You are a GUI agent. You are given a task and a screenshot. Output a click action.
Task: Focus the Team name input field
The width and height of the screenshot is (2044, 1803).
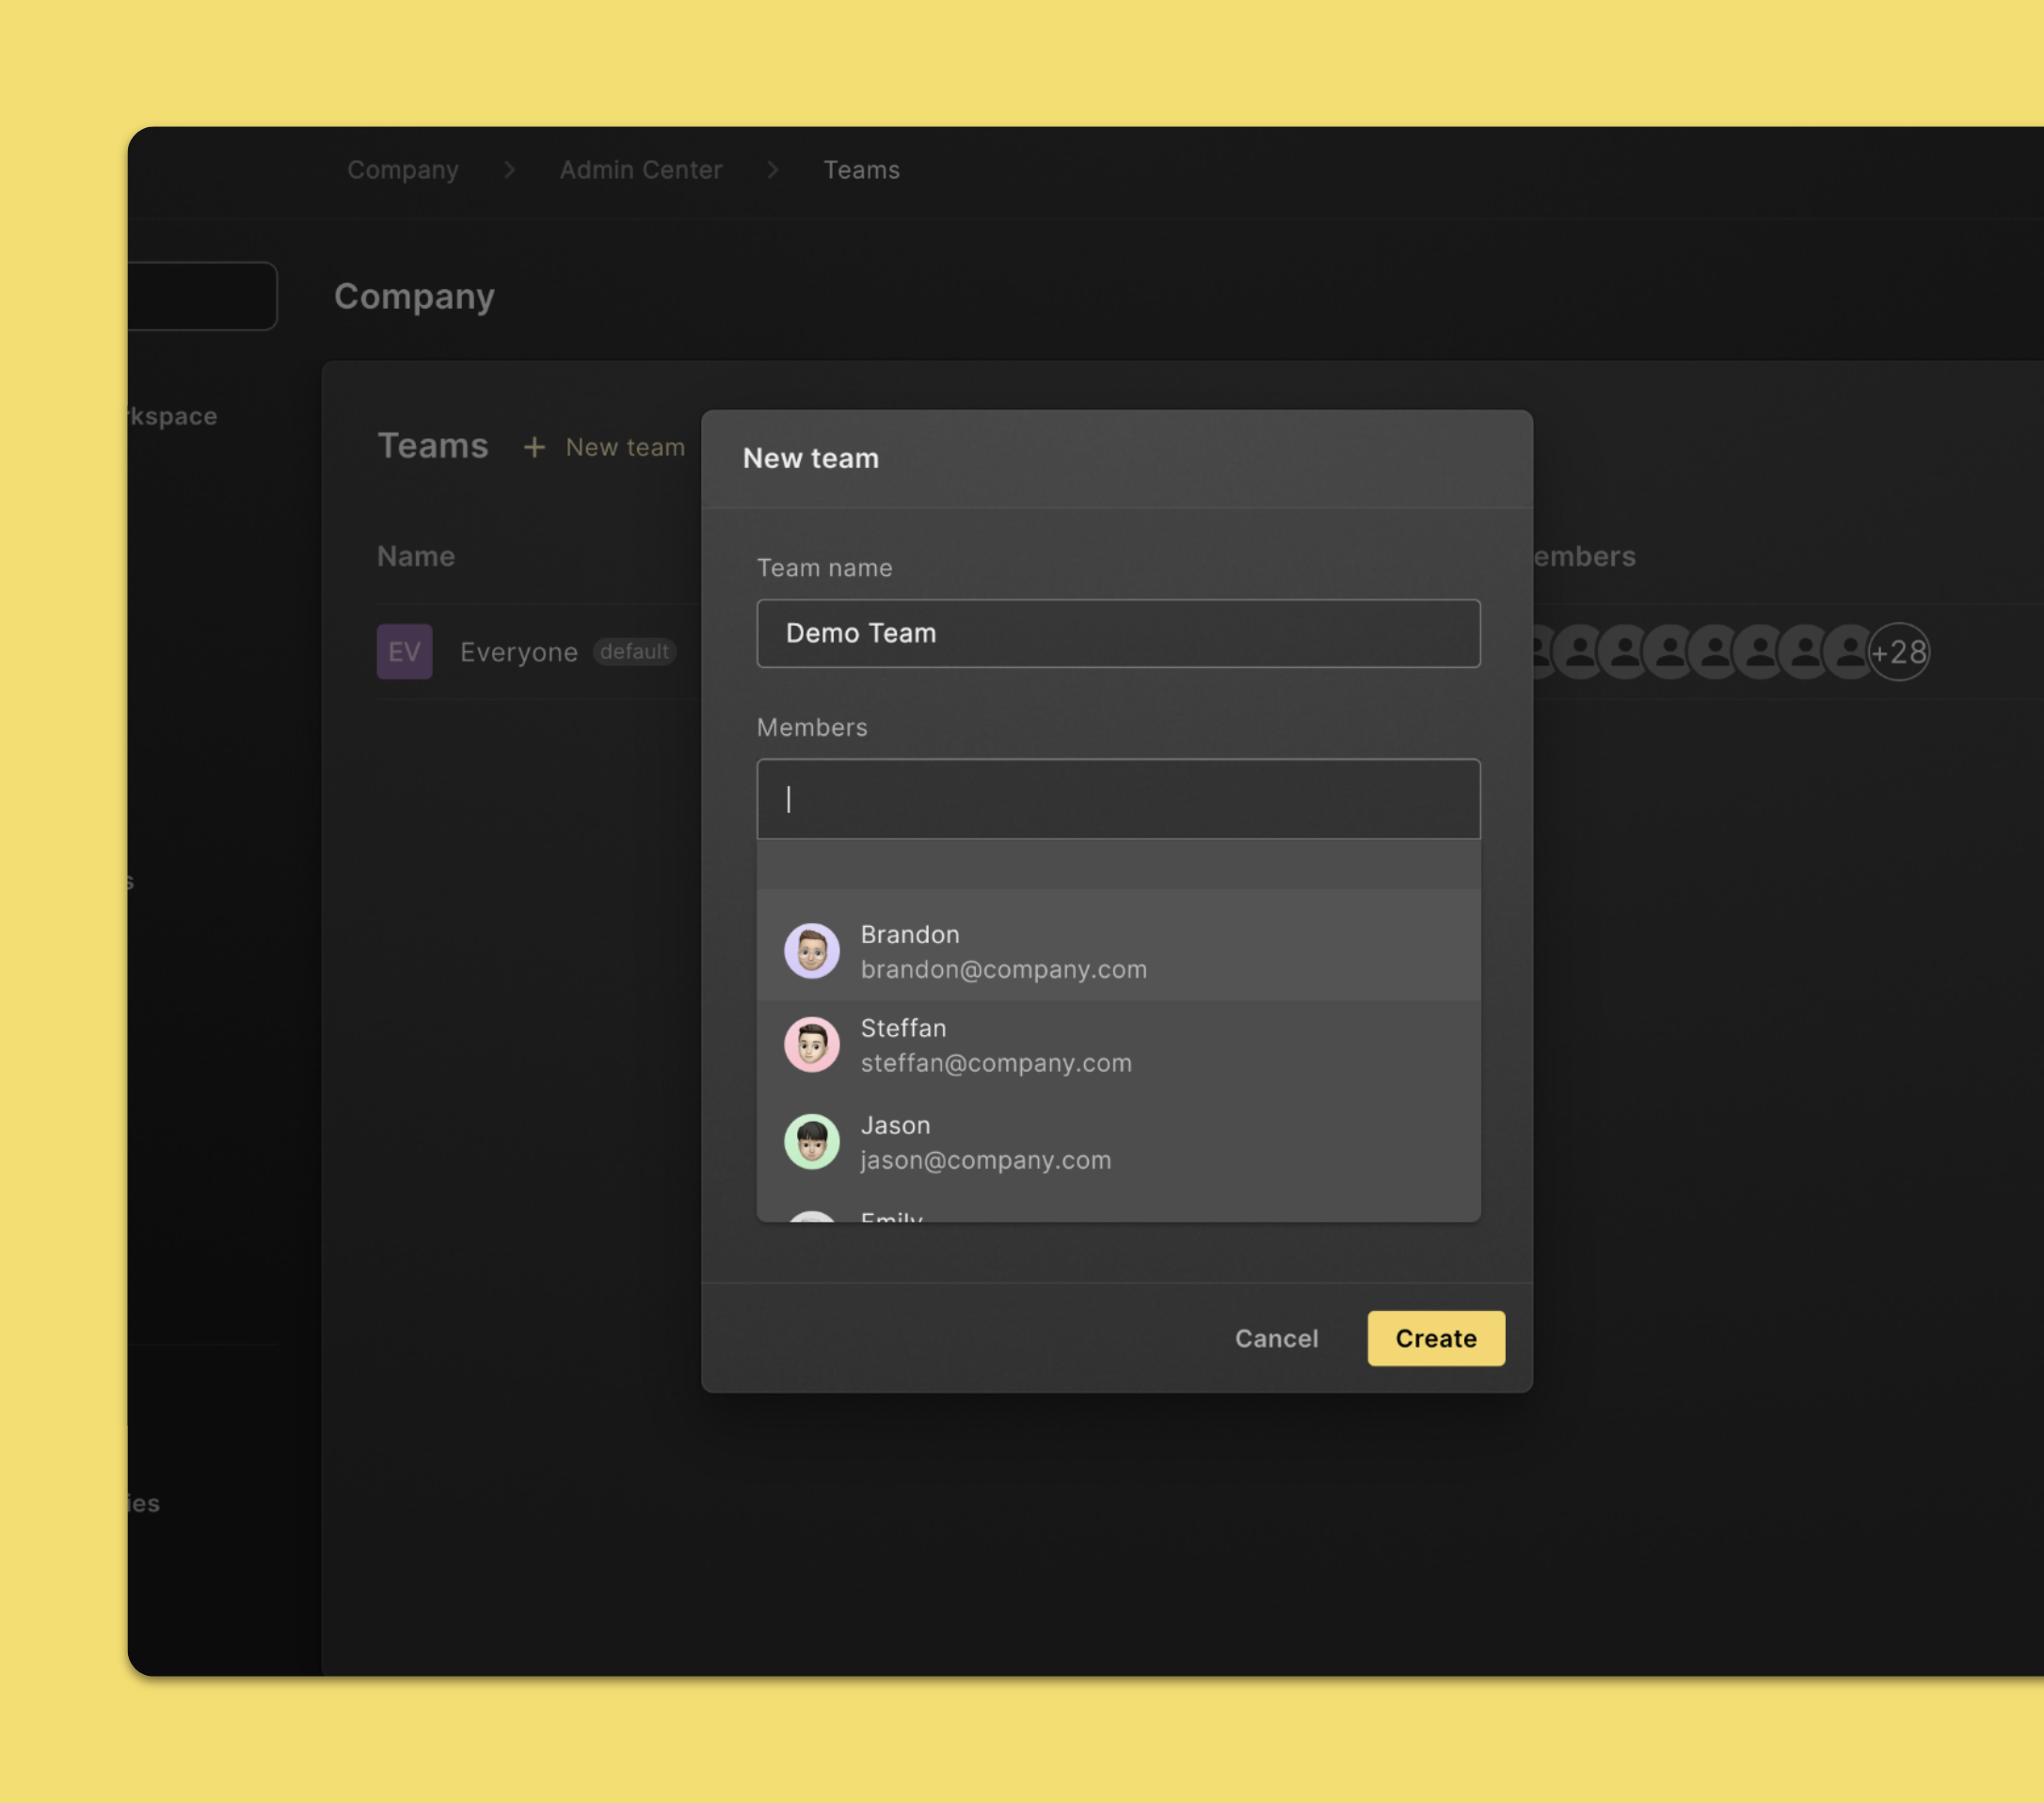pyautogui.click(x=1118, y=633)
